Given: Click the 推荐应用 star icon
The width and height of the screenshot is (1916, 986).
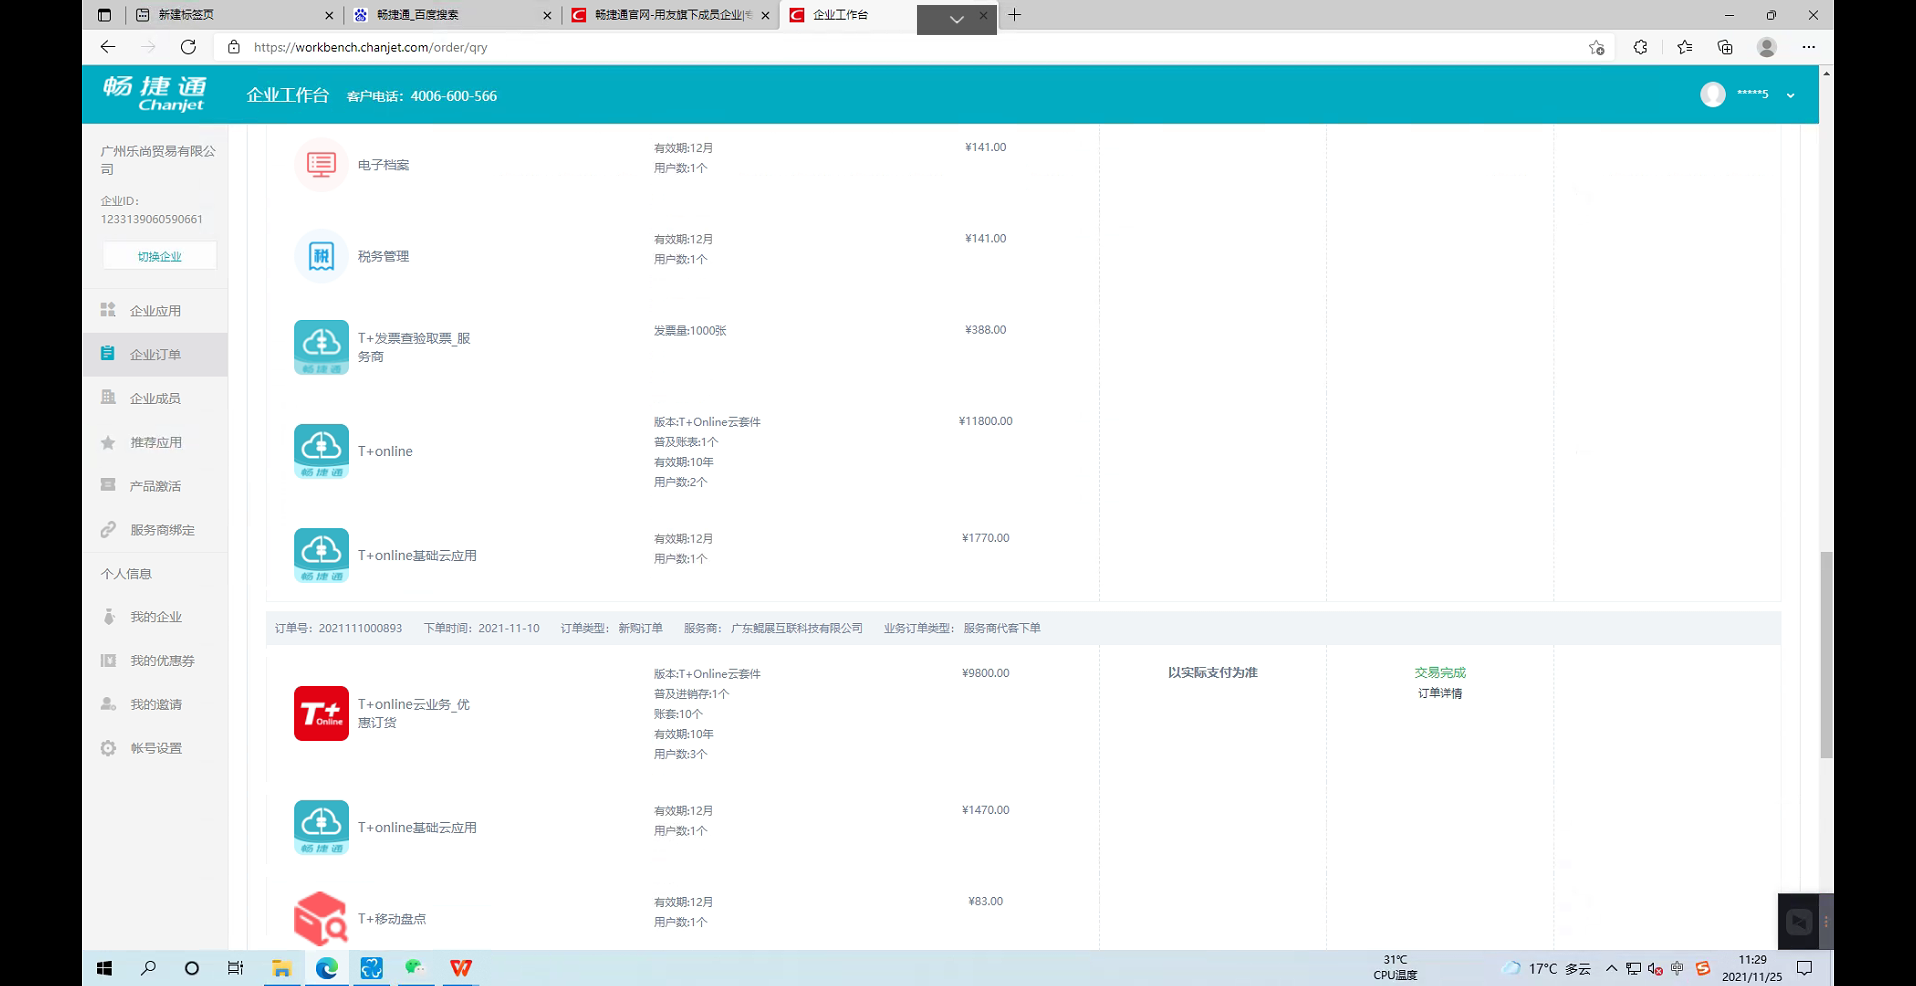Looking at the screenshot, I should [x=108, y=442].
